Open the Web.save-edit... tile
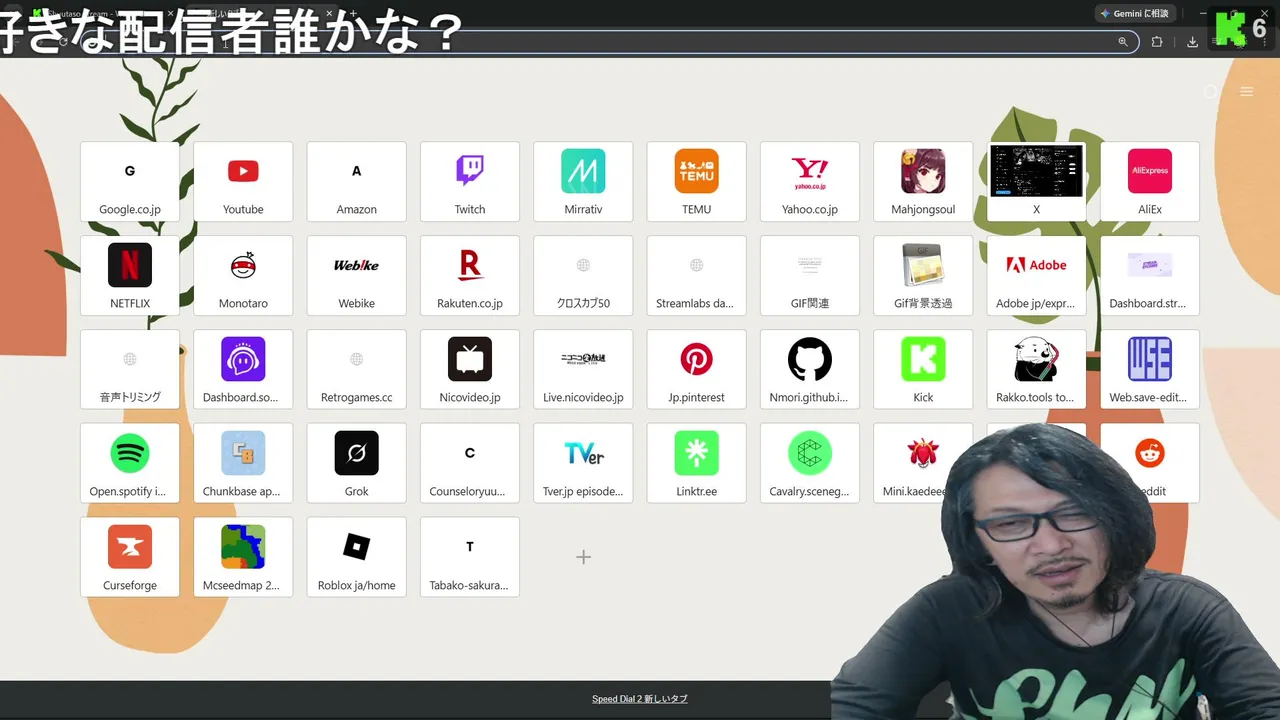1280x720 pixels. coord(1150,370)
